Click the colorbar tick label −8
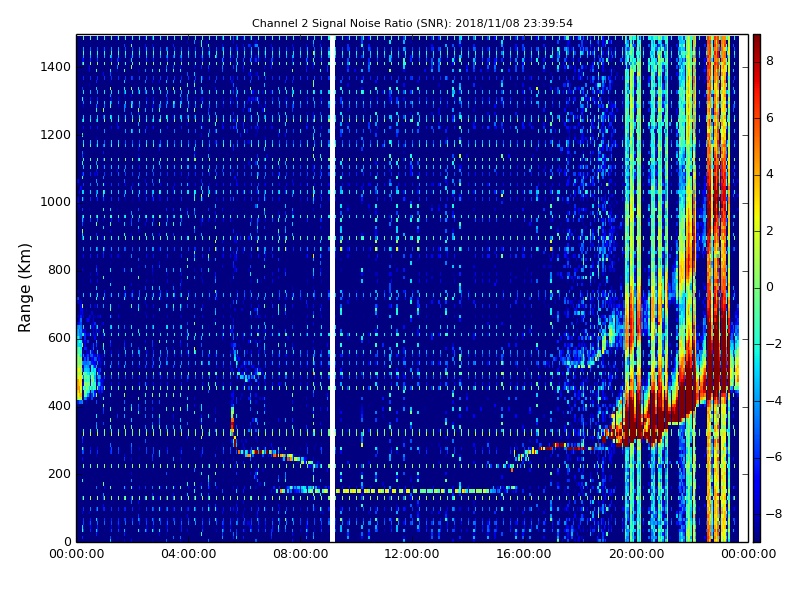The height and width of the screenshot is (600, 800). tap(774, 514)
